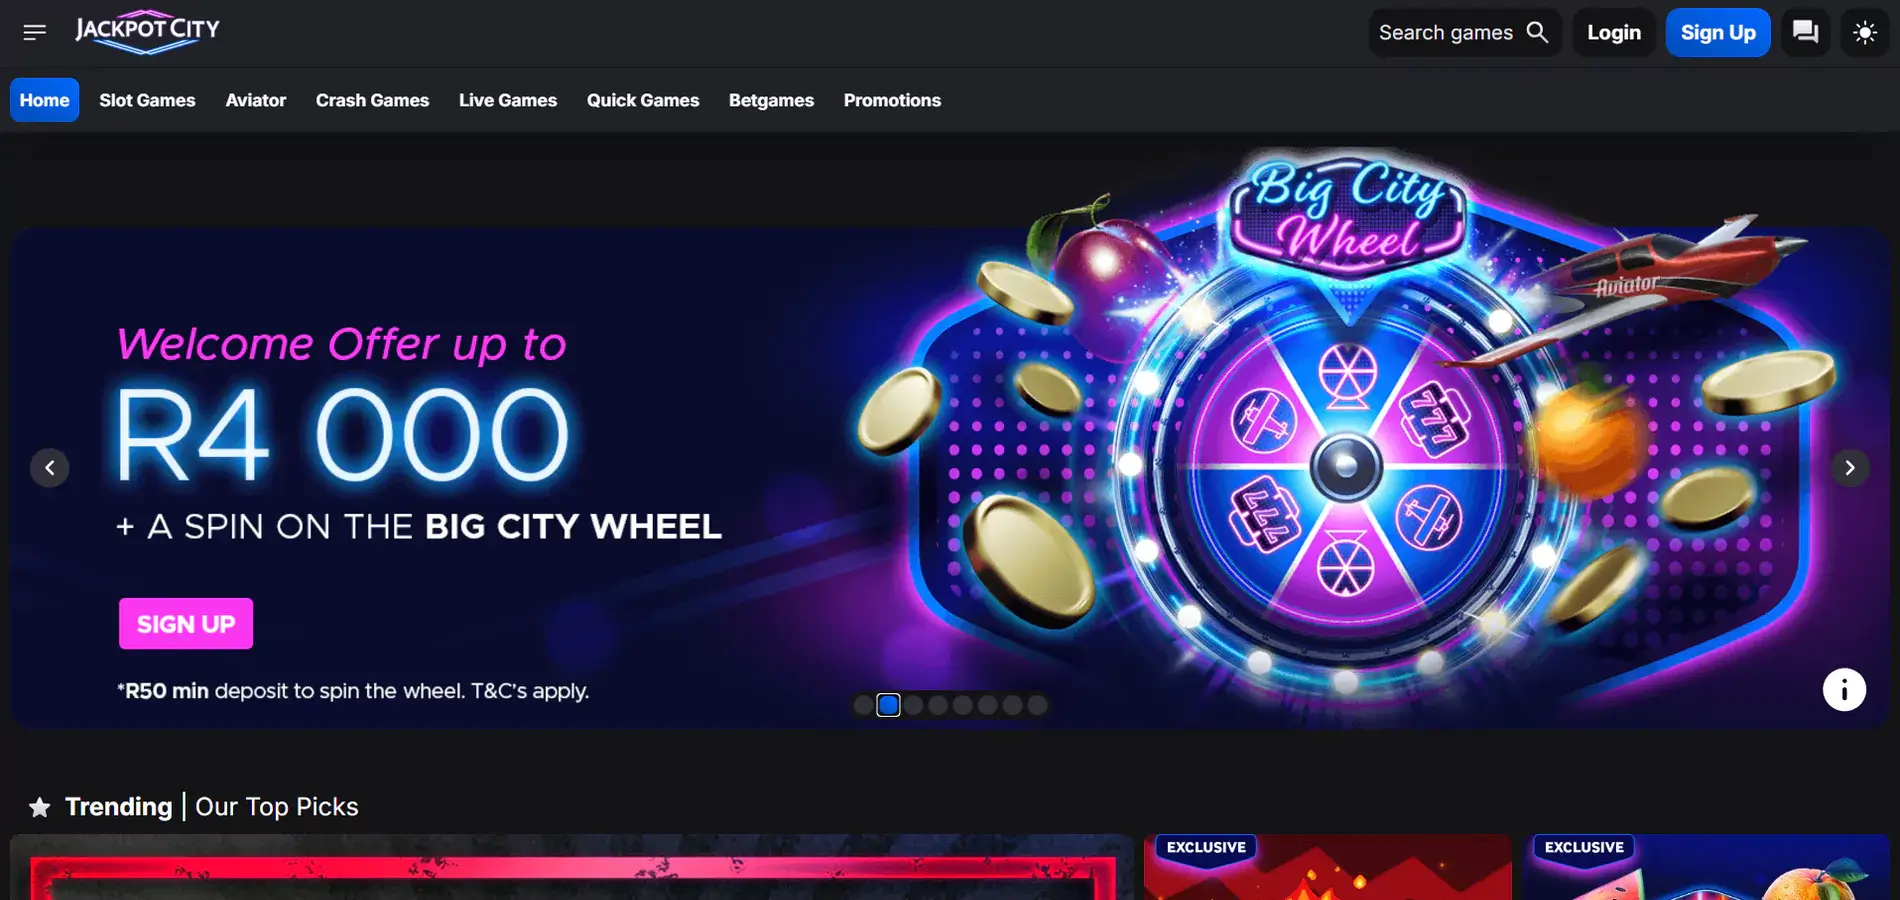Viewport: 1900px width, 900px height.
Task: Click the Login button
Action: [x=1614, y=32]
